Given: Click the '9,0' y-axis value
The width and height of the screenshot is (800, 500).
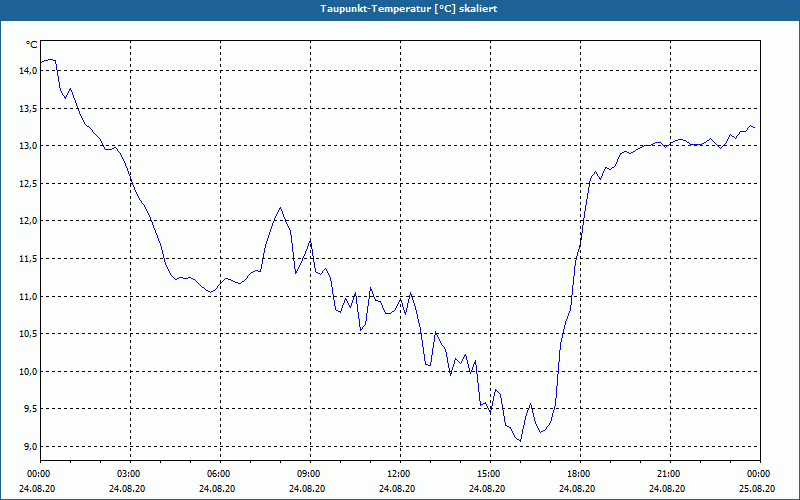Looking at the screenshot, I should pyautogui.click(x=30, y=446).
